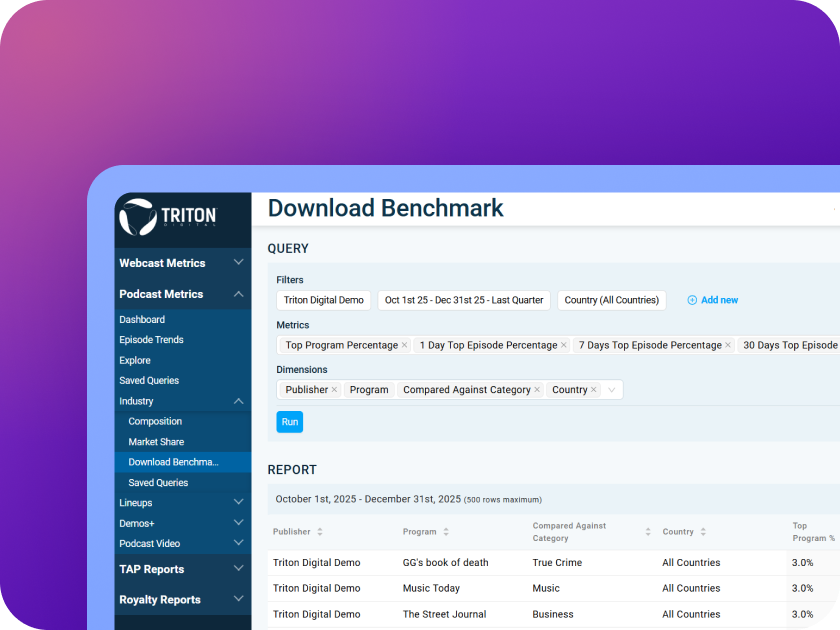840x630 pixels.
Task: Click the 30 Days Top Episode metric tag
Action: [789, 345]
